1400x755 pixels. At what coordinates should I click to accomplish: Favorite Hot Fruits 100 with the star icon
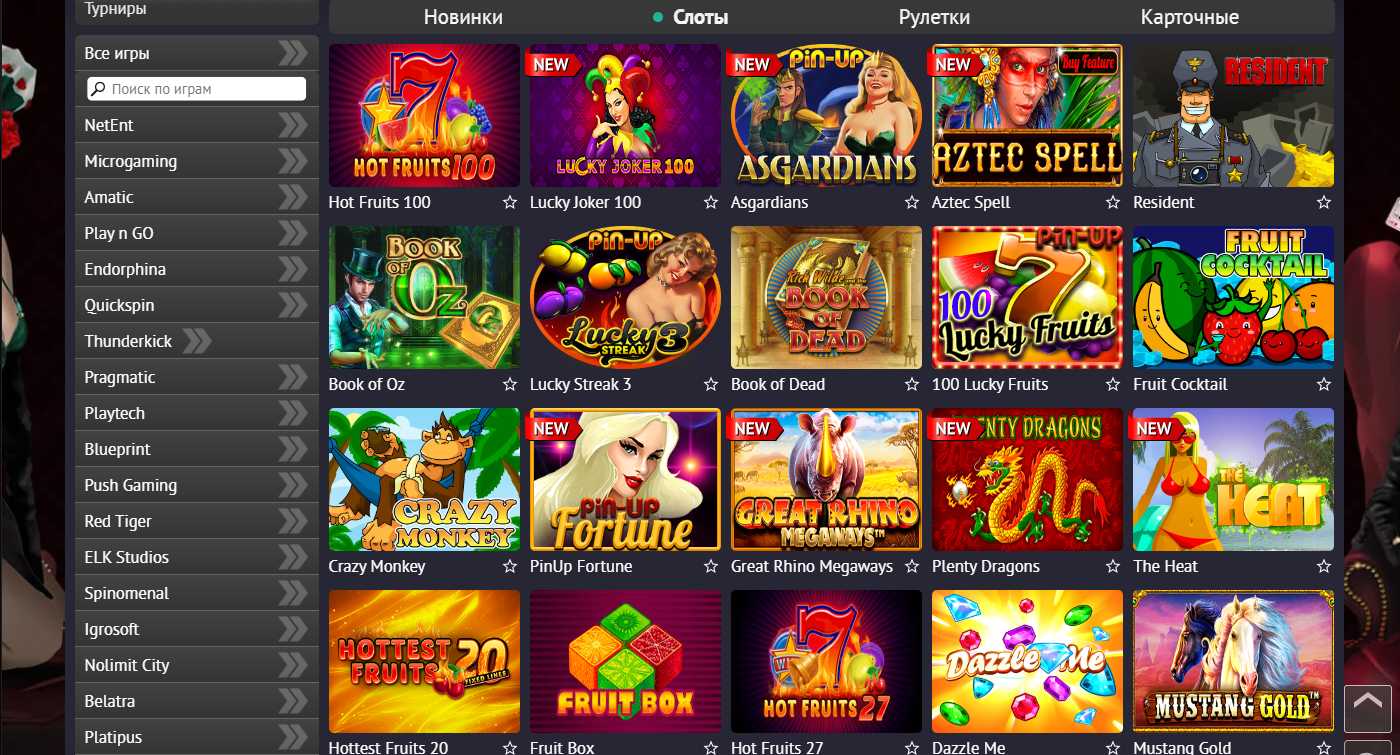click(510, 202)
